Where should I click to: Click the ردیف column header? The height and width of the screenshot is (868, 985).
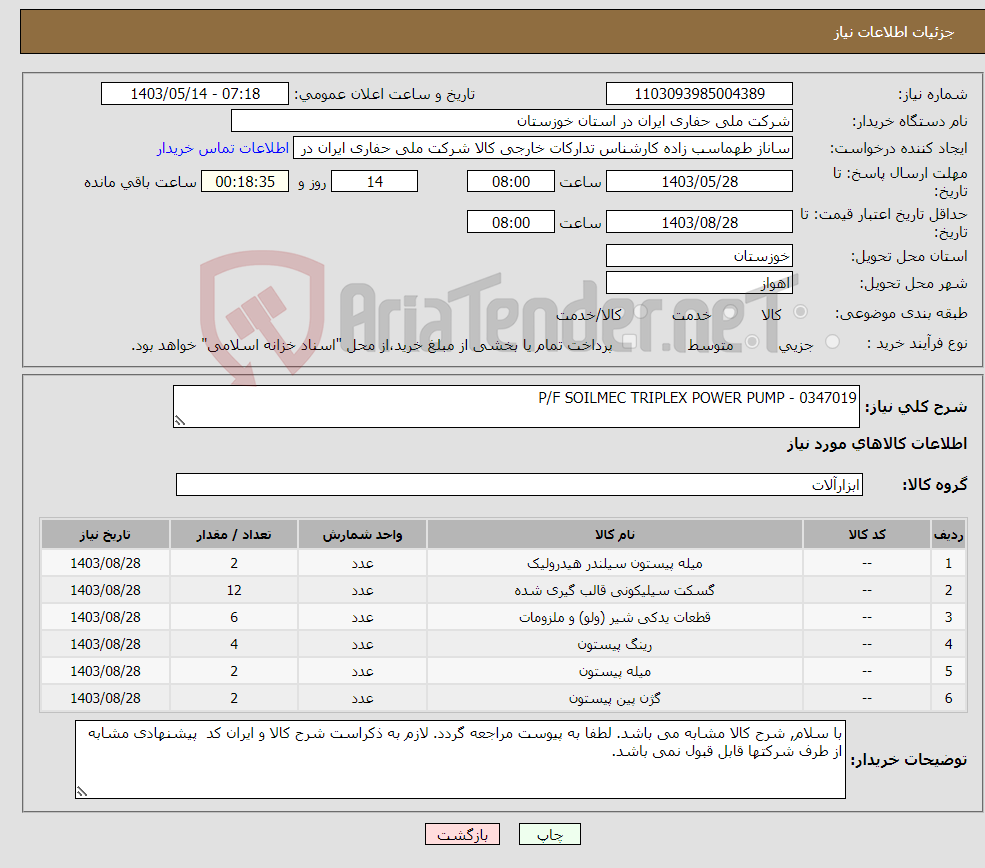click(x=949, y=534)
